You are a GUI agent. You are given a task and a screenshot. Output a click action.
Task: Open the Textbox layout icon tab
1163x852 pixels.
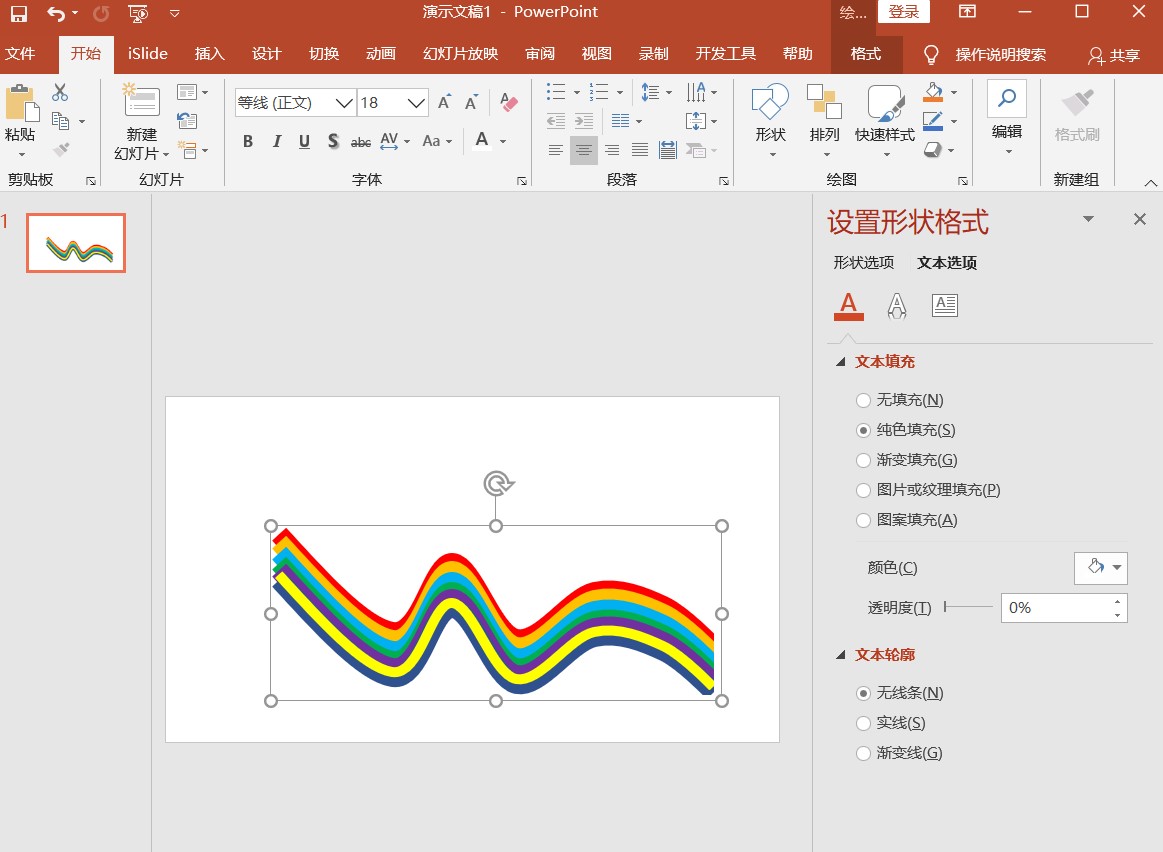pyautogui.click(x=944, y=306)
